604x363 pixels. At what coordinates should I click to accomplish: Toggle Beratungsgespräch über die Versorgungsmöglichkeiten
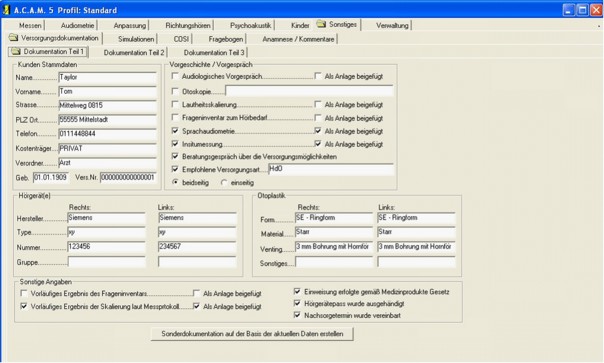(x=175, y=156)
